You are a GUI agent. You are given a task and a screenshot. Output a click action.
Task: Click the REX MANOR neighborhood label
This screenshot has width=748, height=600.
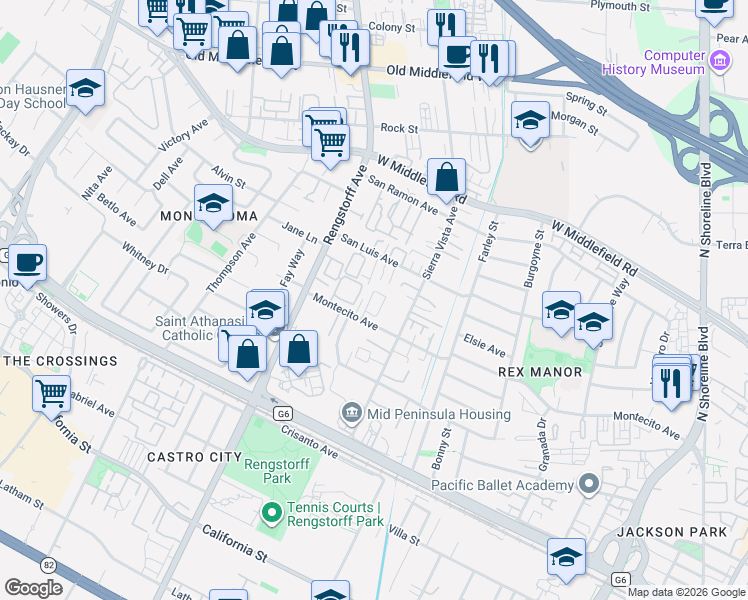(x=540, y=372)
